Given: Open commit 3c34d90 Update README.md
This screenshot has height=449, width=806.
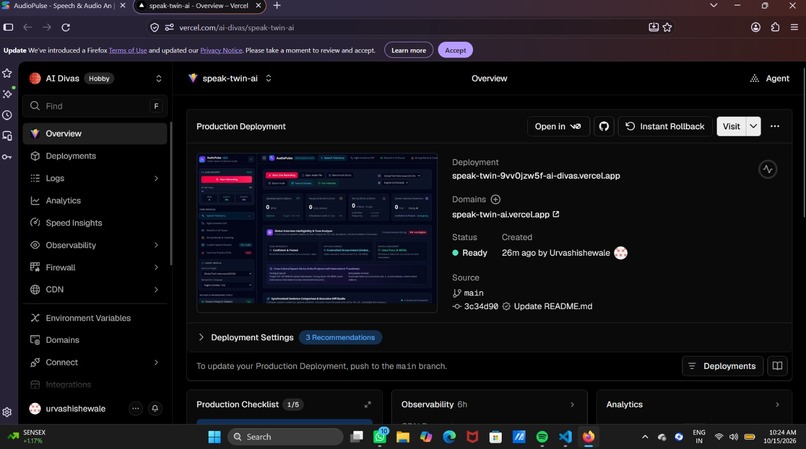Looking at the screenshot, I should 522,307.
